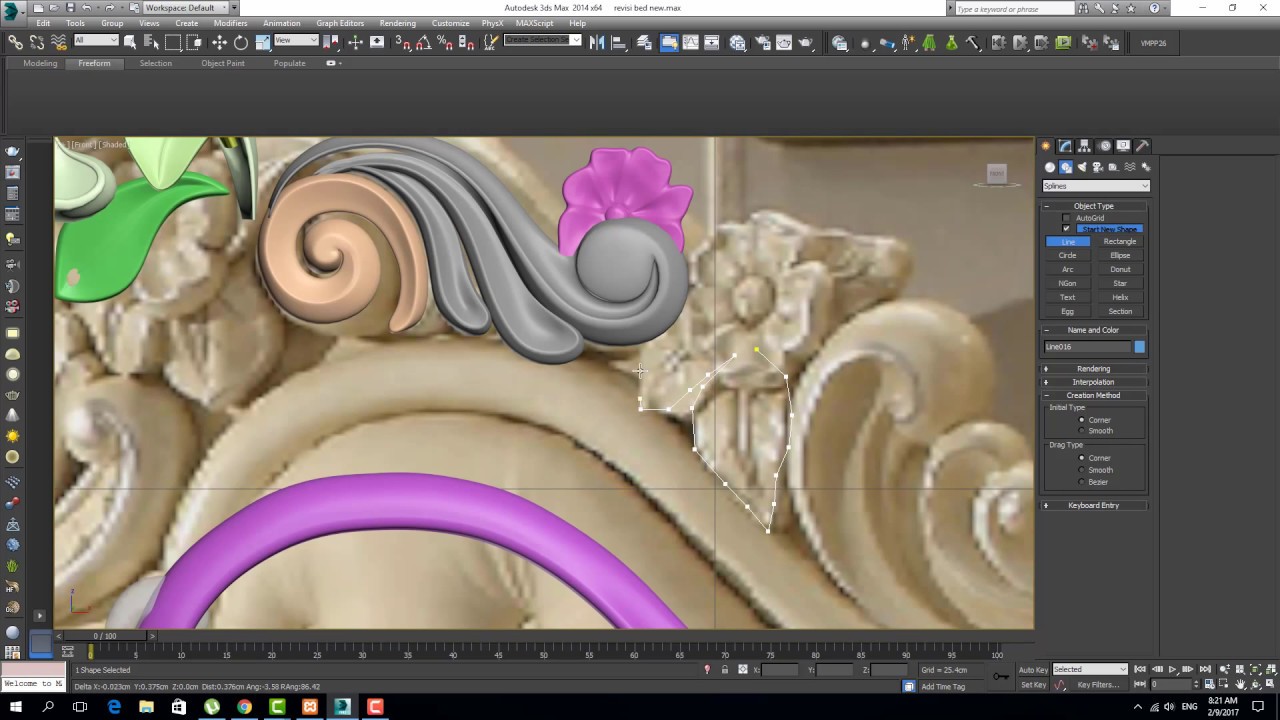This screenshot has height=720, width=1280.
Task: Open the MAXScript menu
Action: pos(534,23)
